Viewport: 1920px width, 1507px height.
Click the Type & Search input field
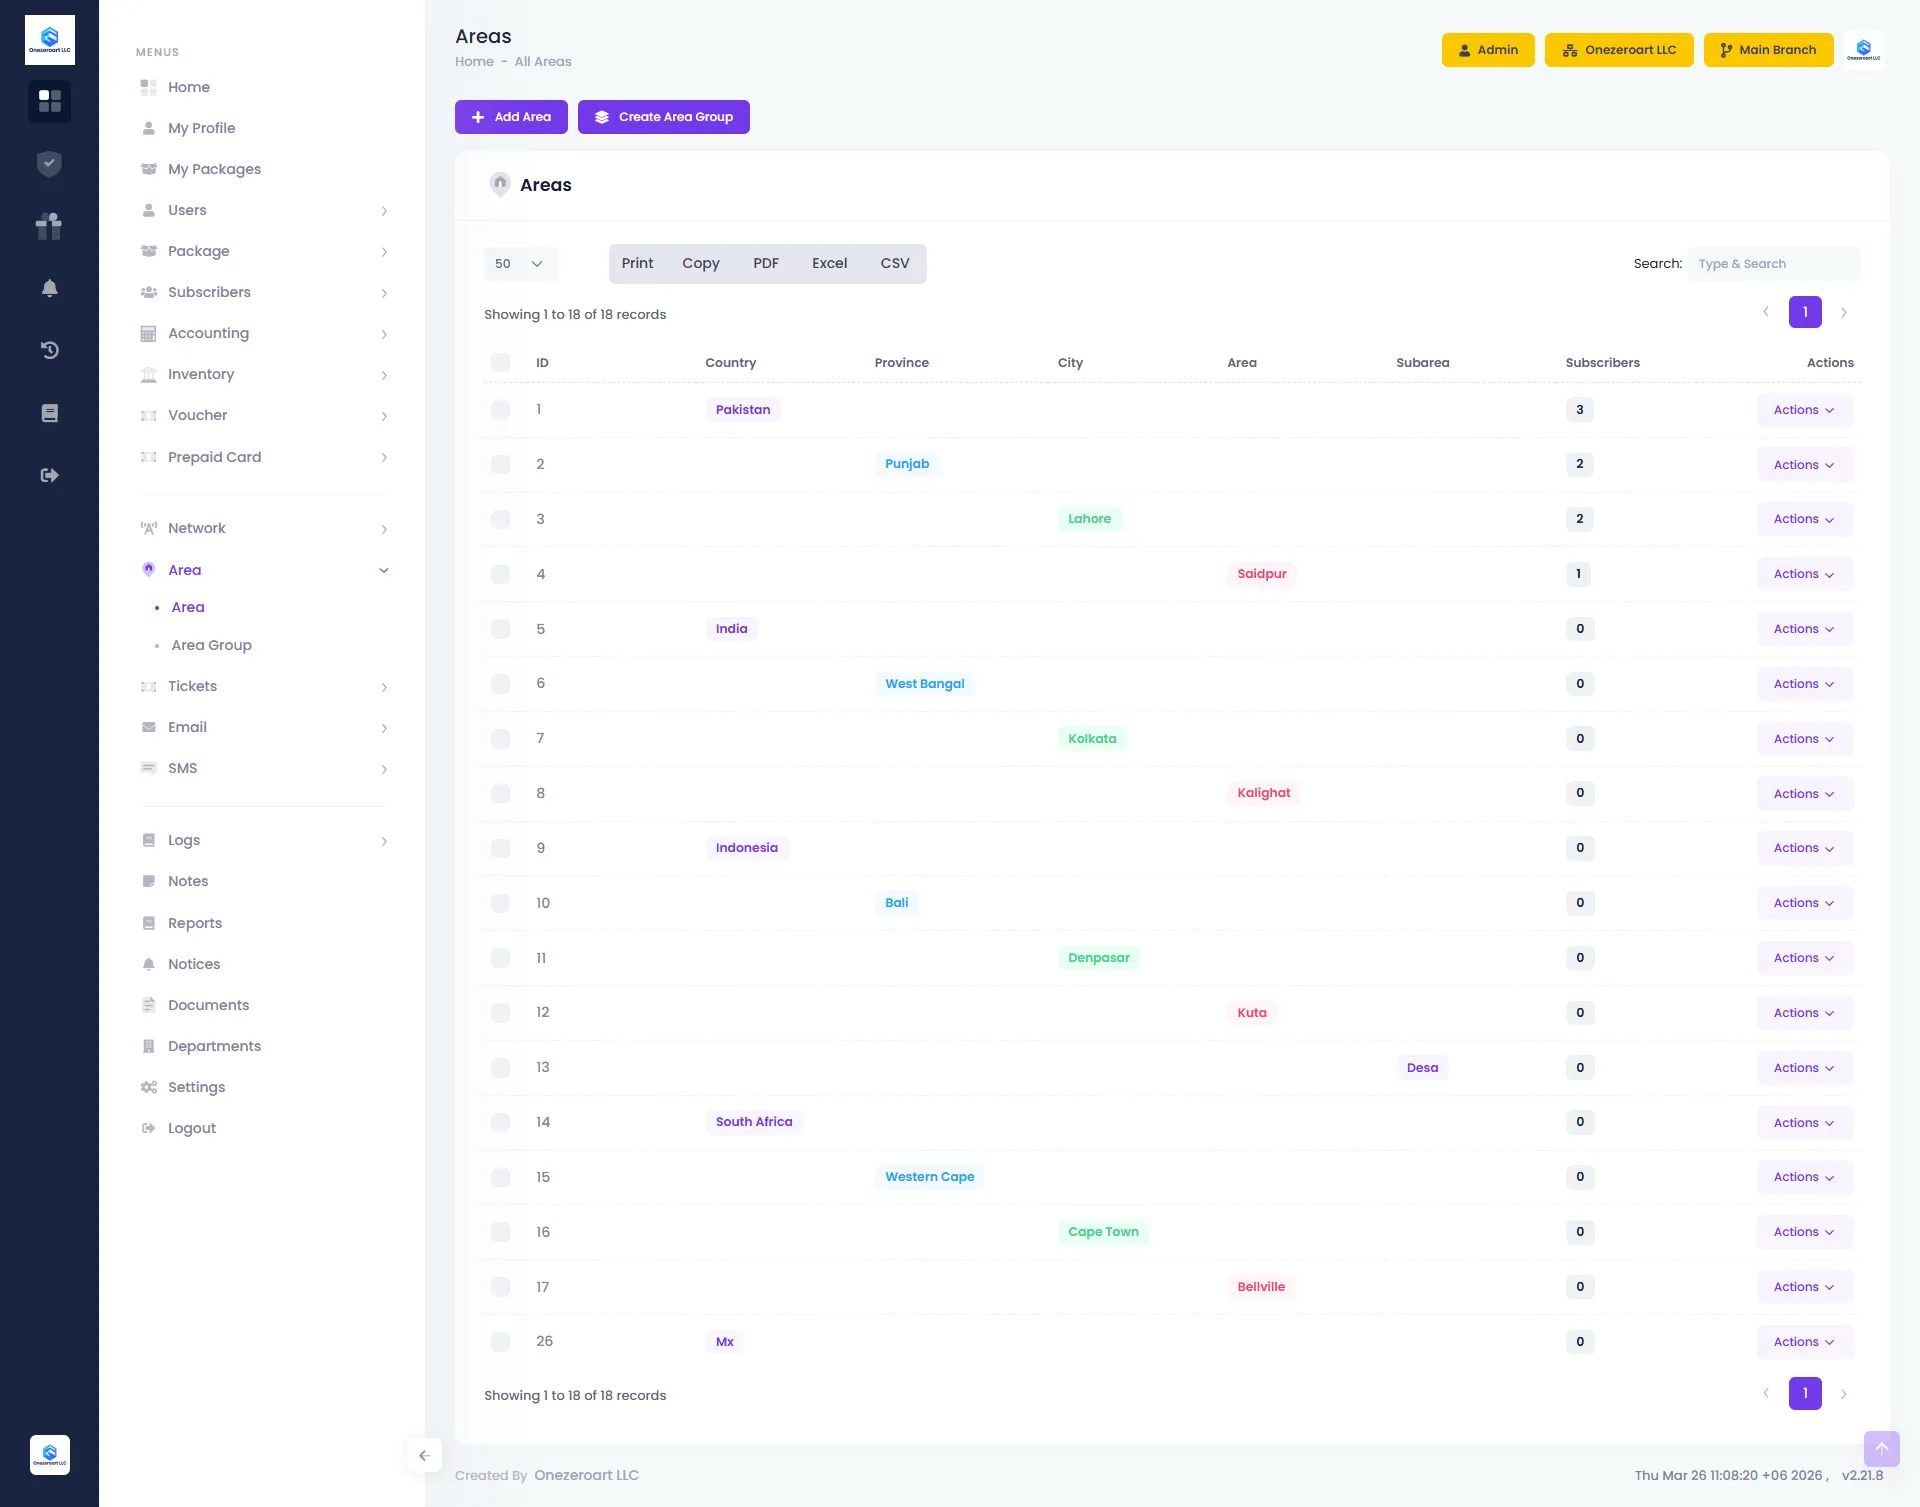click(1773, 264)
